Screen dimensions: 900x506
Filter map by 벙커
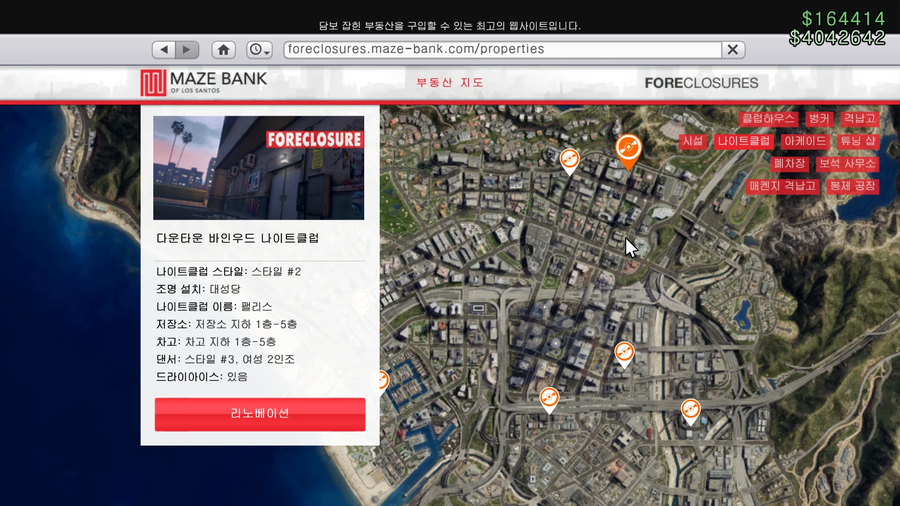click(x=819, y=119)
